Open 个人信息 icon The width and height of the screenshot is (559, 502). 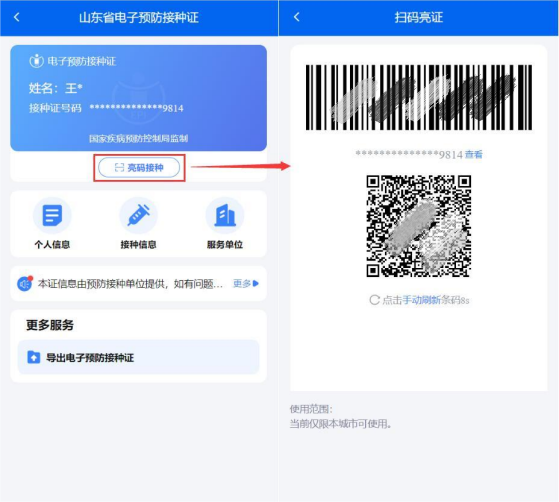[x=52, y=215]
